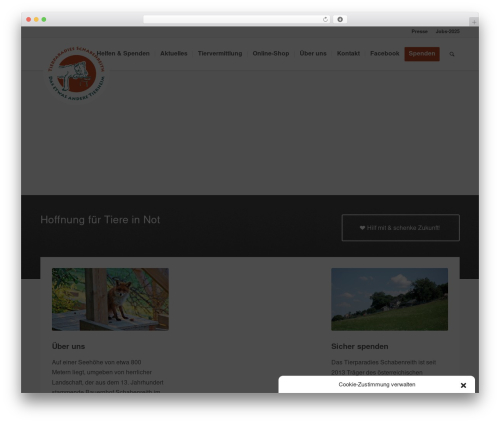Open the Online-Shop menu item
Screen dimensions: 500x423
pyautogui.click(x=271, y=53)
